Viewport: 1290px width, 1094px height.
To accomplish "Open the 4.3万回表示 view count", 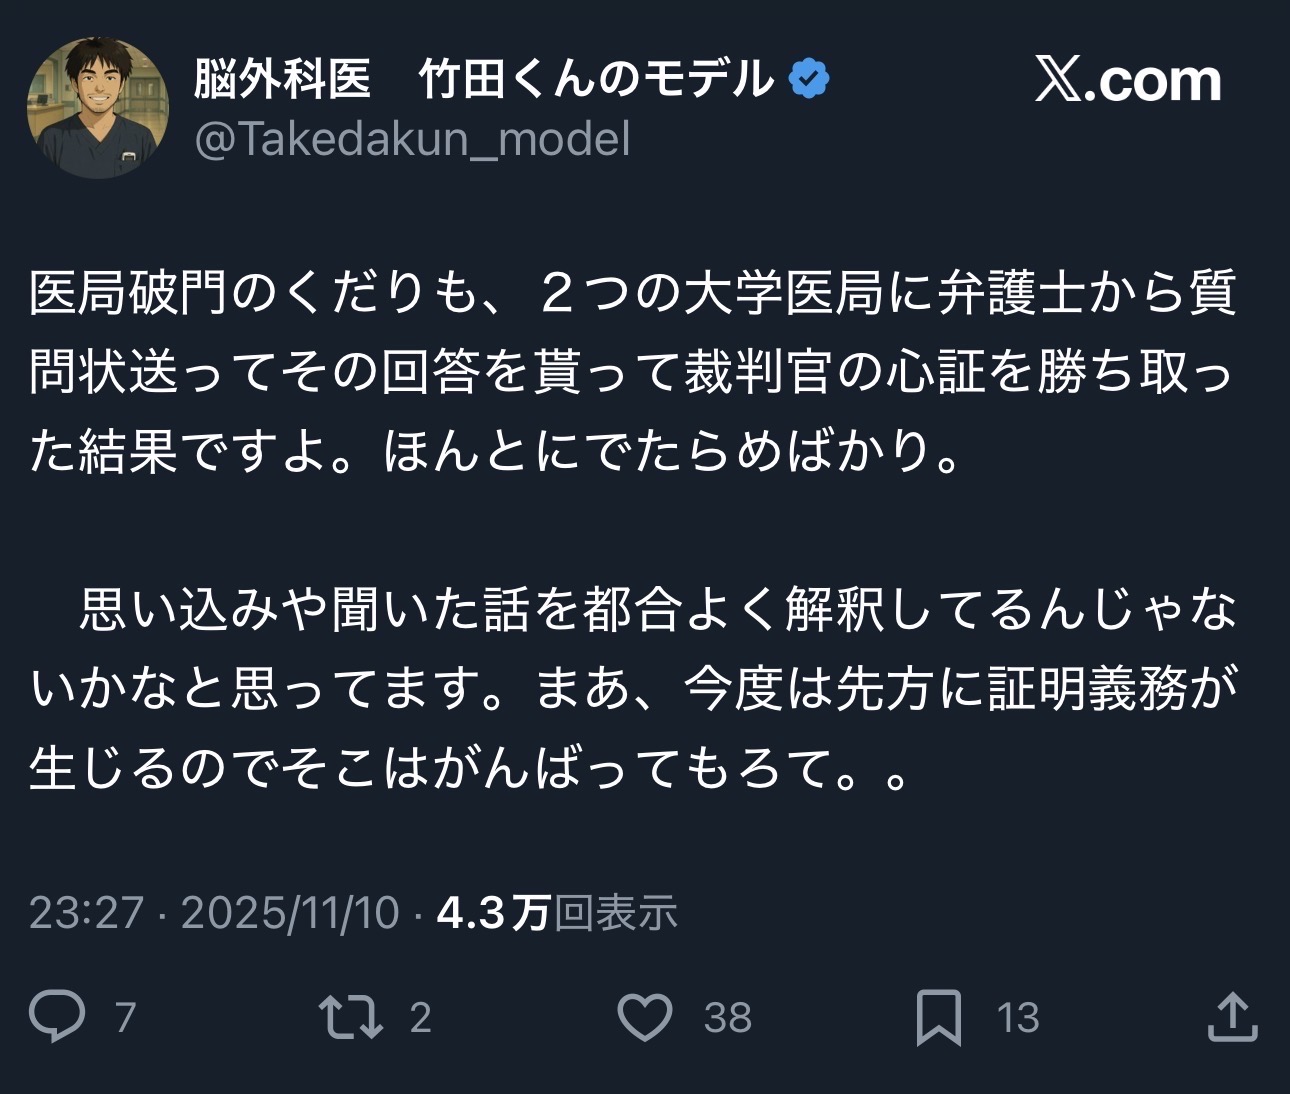I will coord(557,913).
